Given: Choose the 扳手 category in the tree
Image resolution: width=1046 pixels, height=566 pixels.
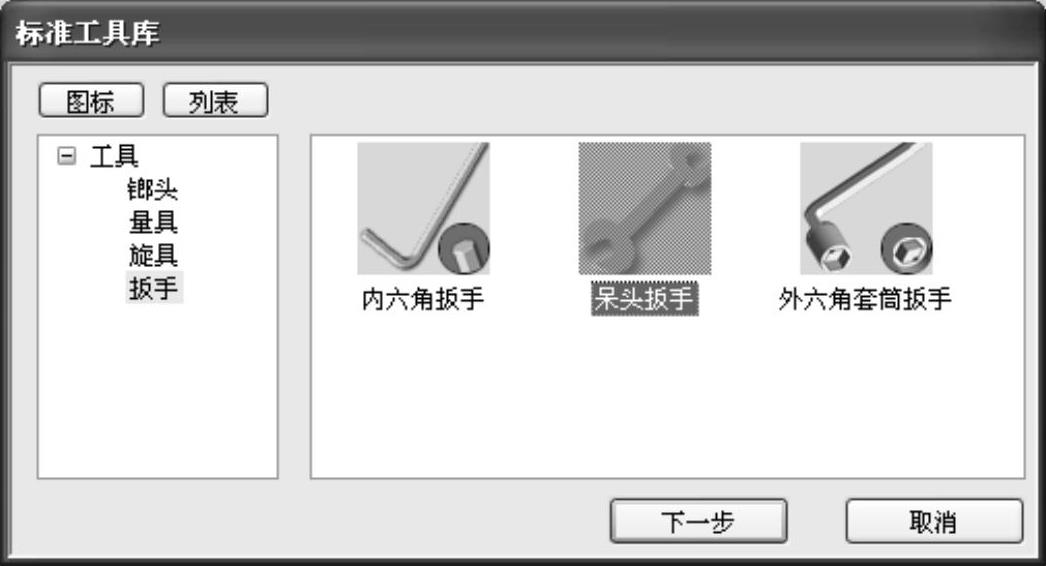Looking at the screenshot, I should pos(154,288).
